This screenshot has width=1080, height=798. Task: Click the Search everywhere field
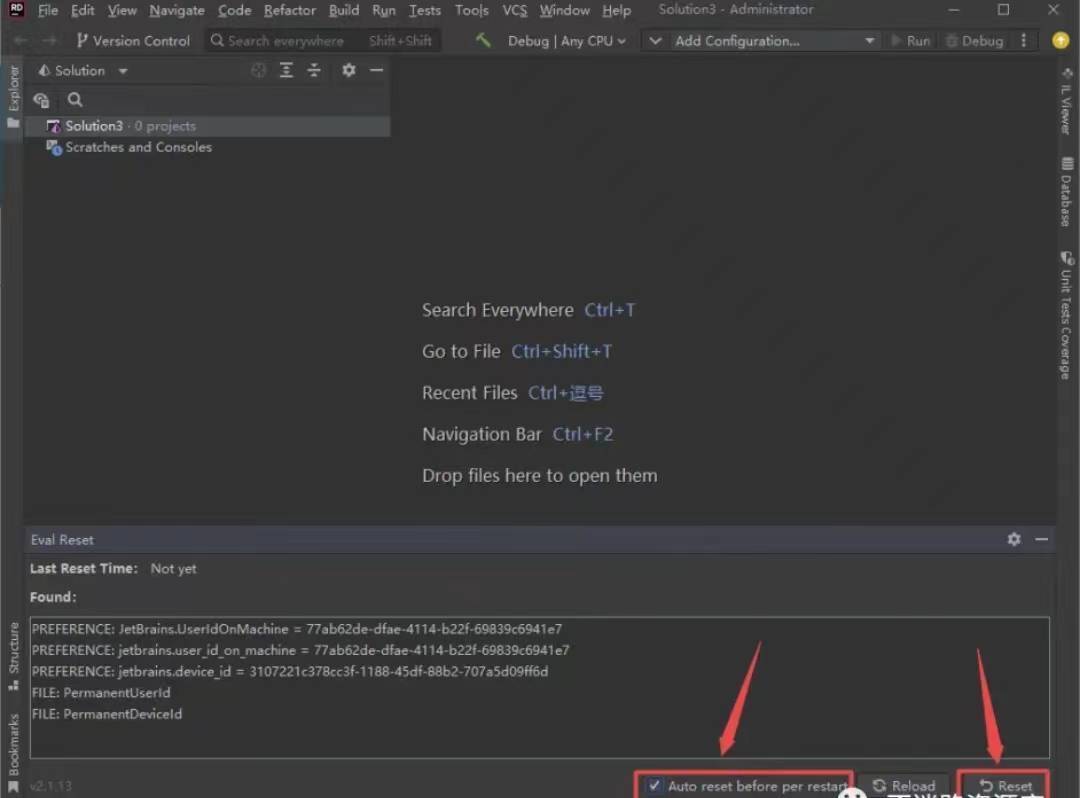pos(322,41)
